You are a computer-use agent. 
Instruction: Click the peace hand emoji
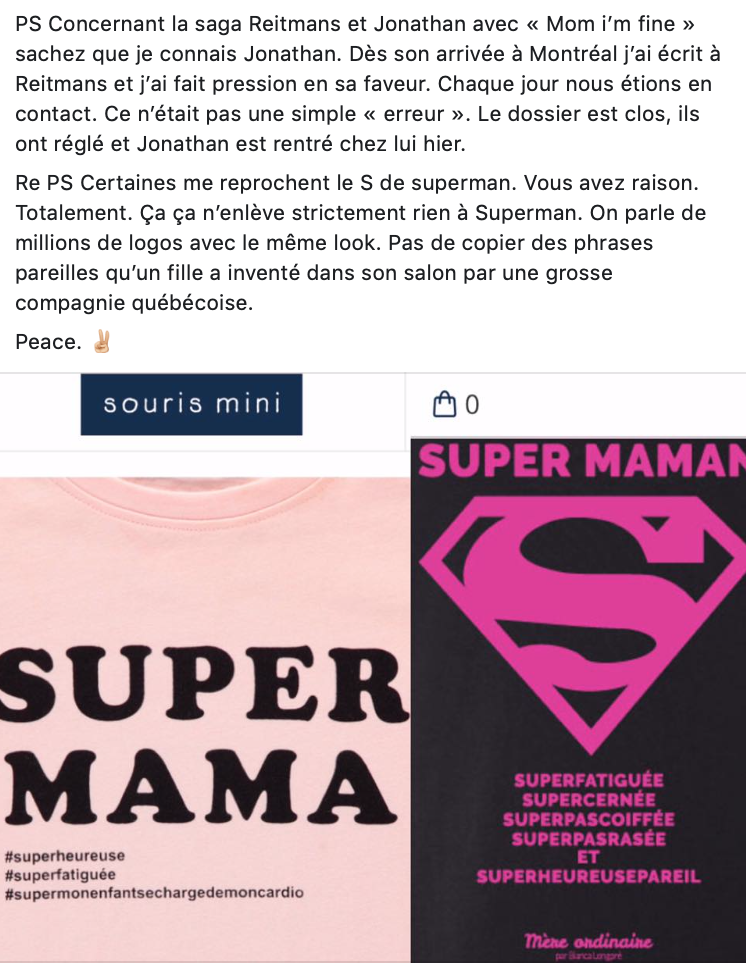coord(101,341)
